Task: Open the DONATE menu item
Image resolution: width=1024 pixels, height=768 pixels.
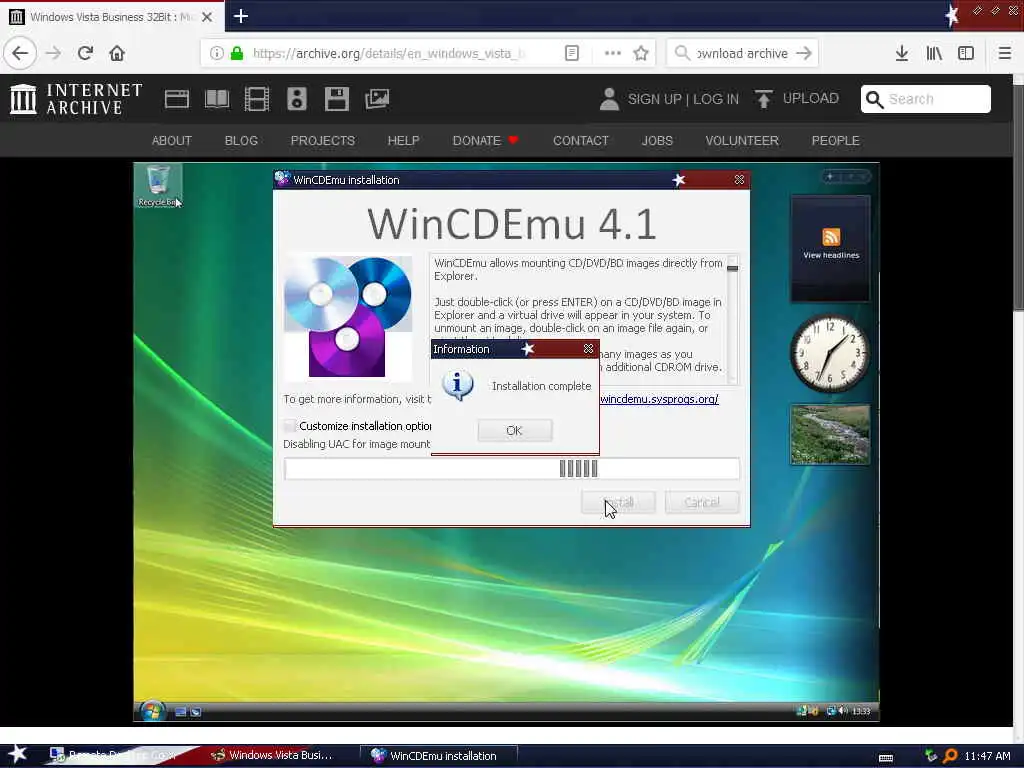Action: click(x=485, y=140)
